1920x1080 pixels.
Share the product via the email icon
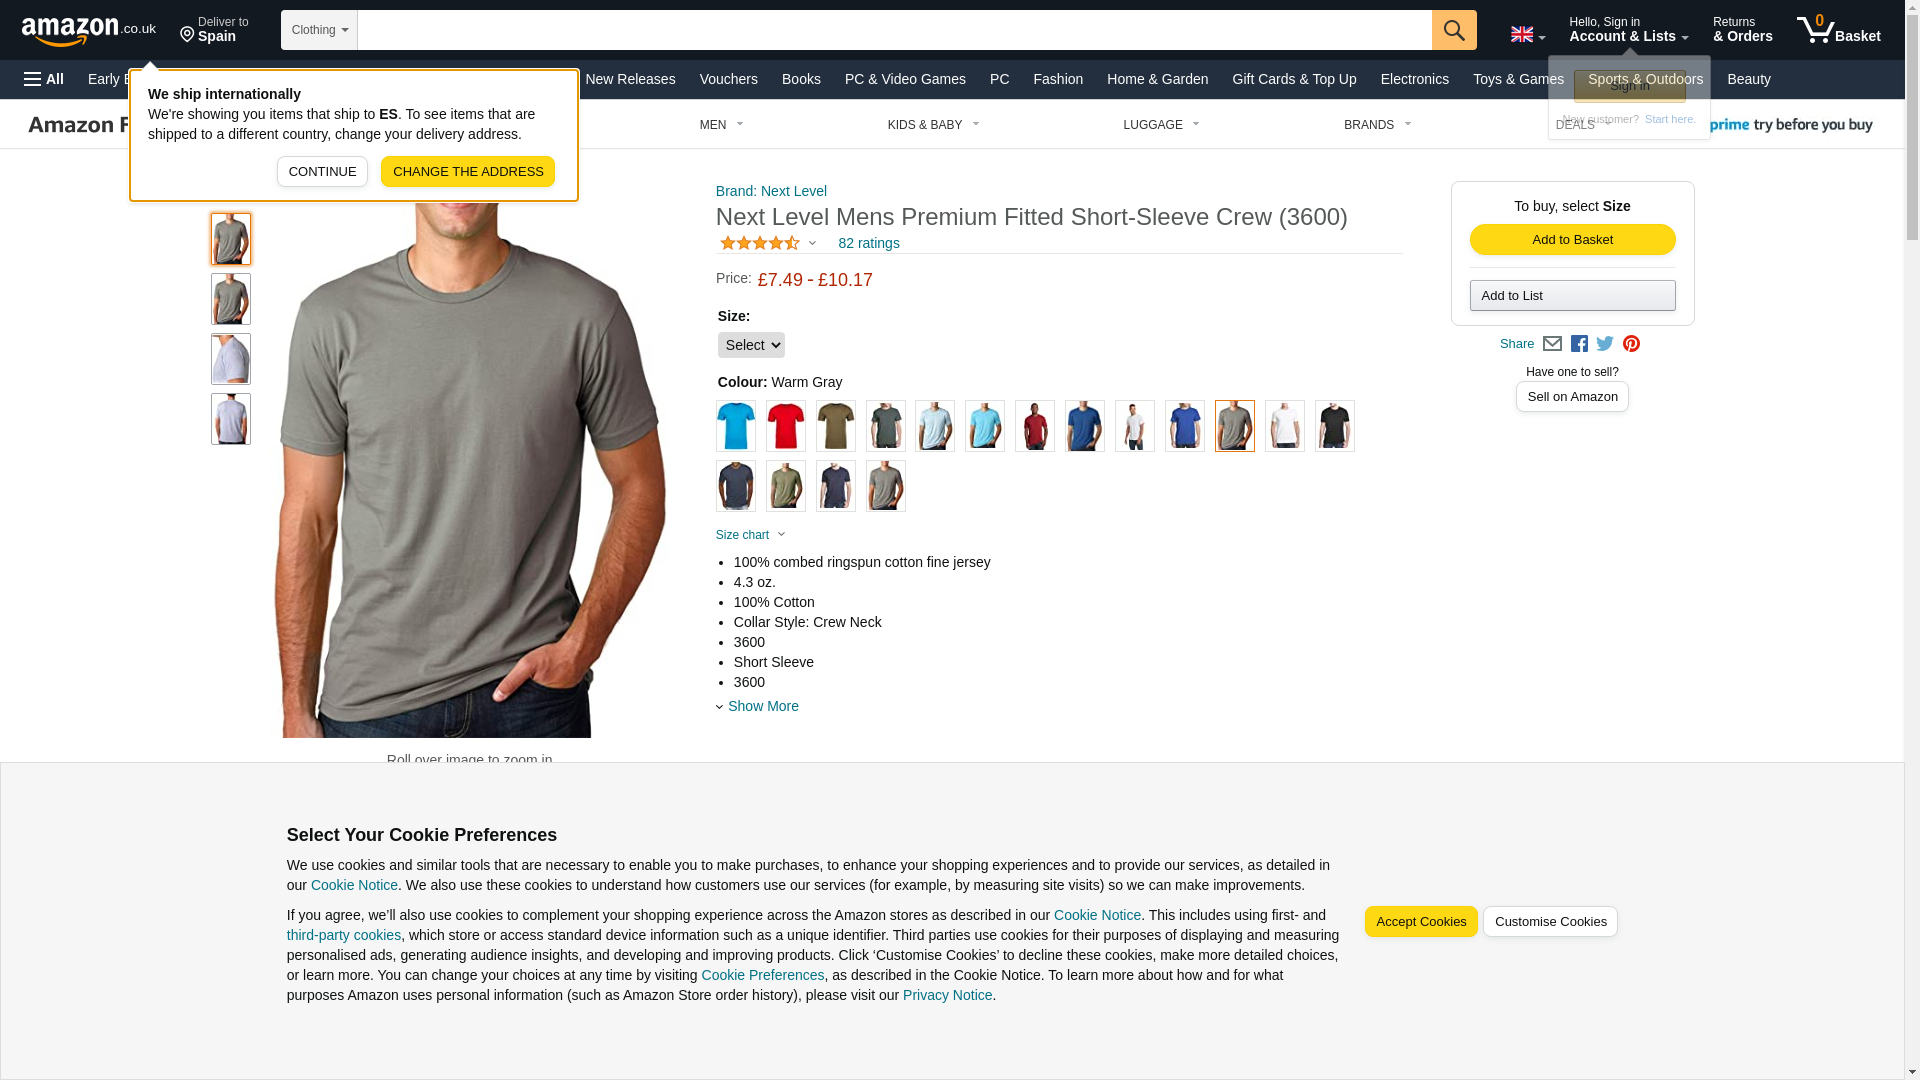click(1552, 344)
